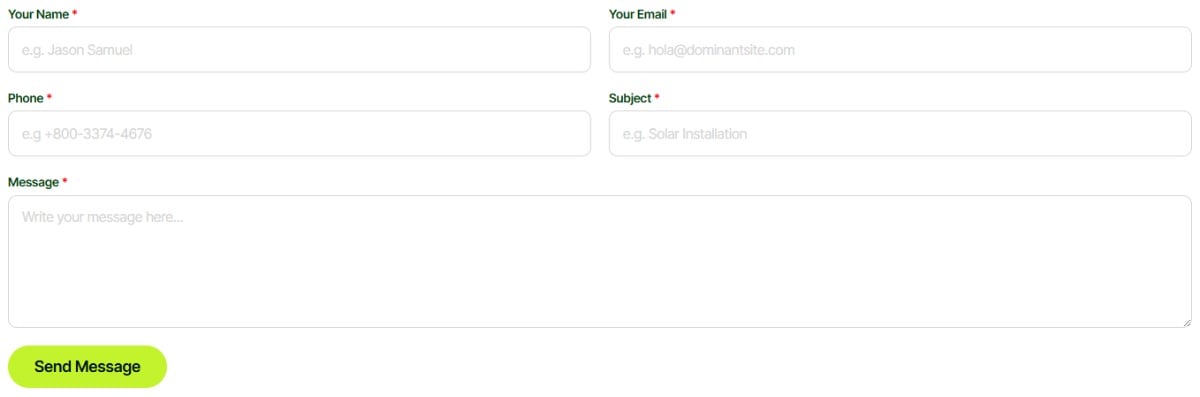Click the Message textarea resize handle
Viewport: 1200px width, 397px height.
pyautogui.click(x=1186, y=322)
